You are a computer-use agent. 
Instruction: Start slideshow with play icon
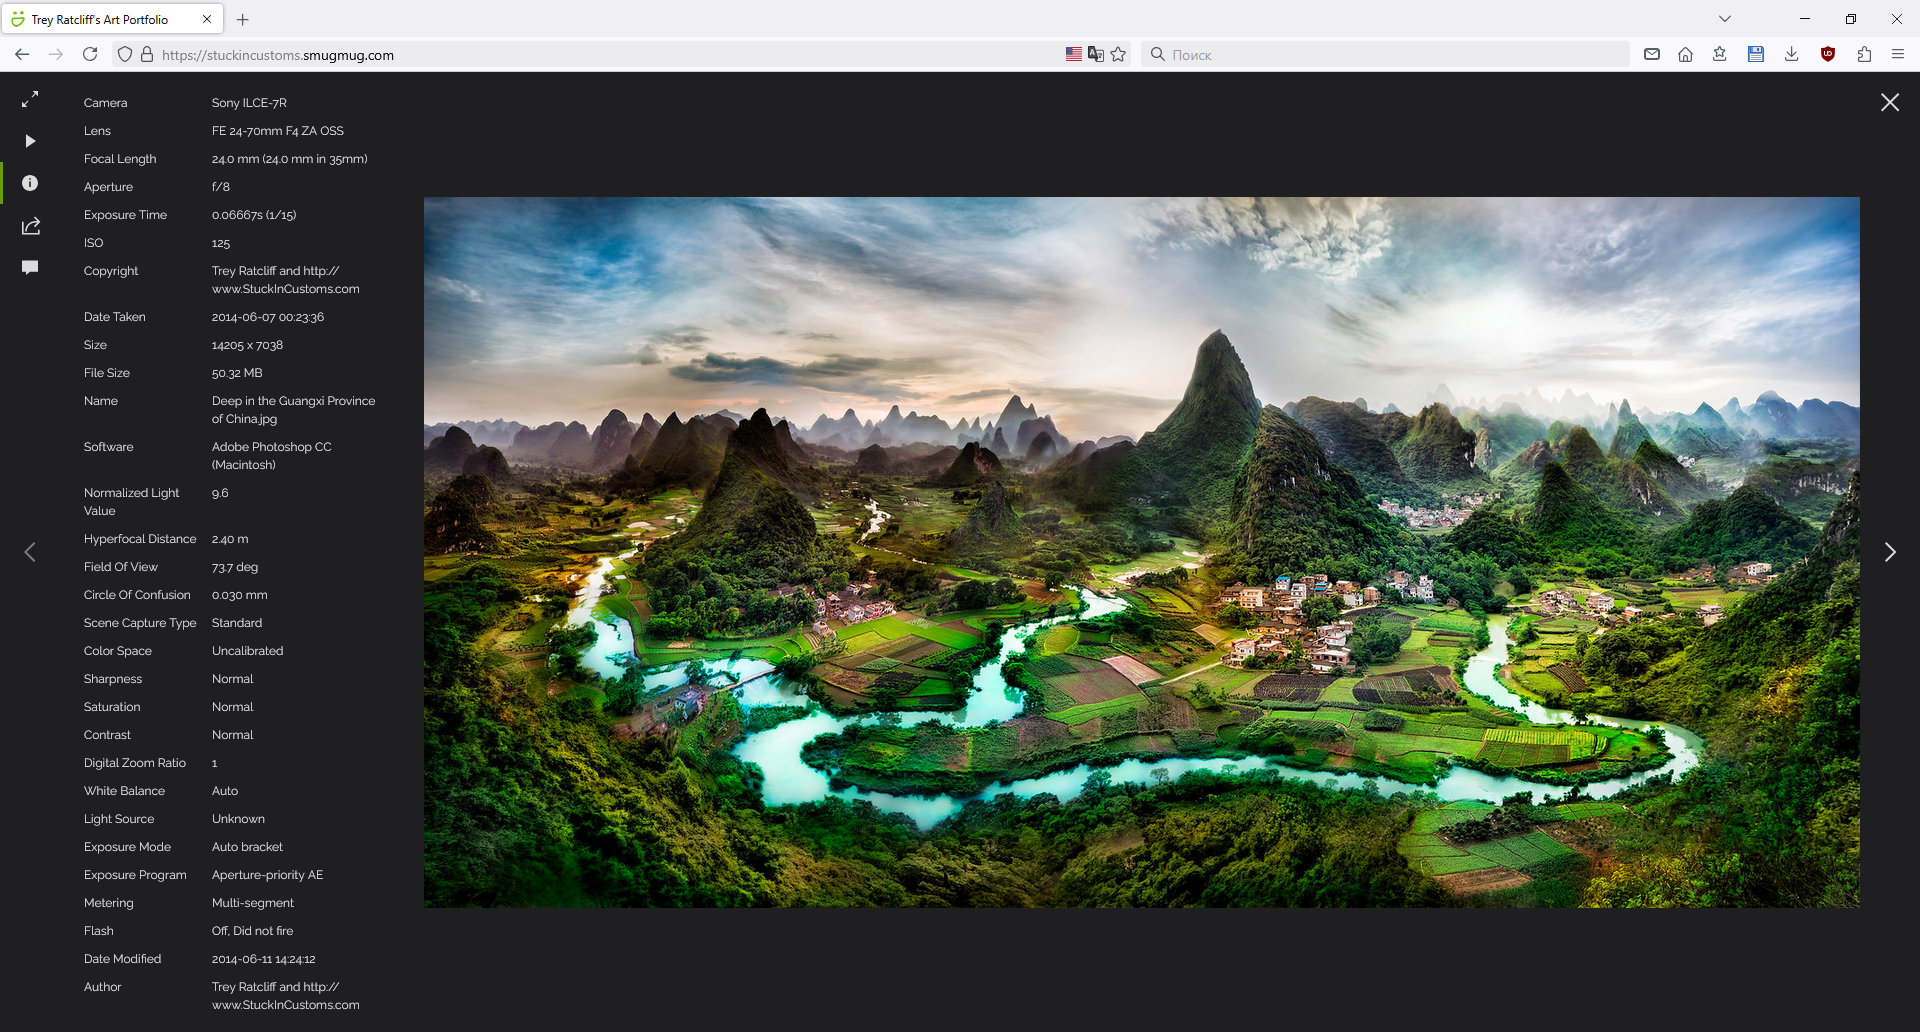coord(30,141)
